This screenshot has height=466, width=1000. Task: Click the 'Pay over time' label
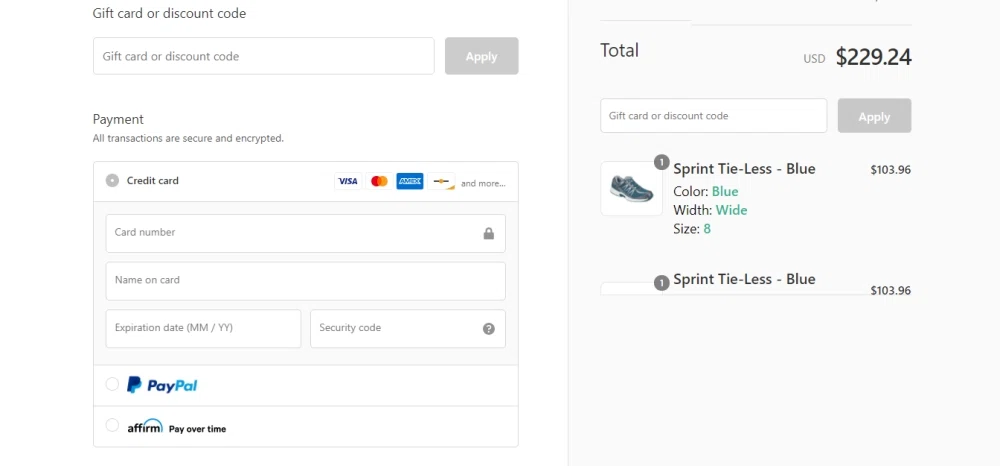tap(197, 429)
